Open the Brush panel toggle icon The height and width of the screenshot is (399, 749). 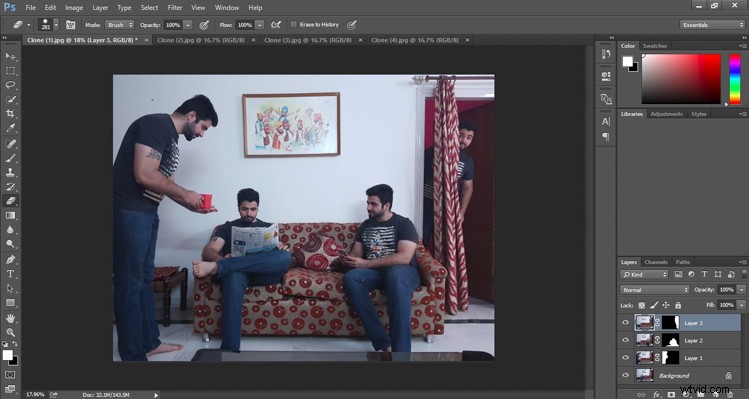(71, 25)
